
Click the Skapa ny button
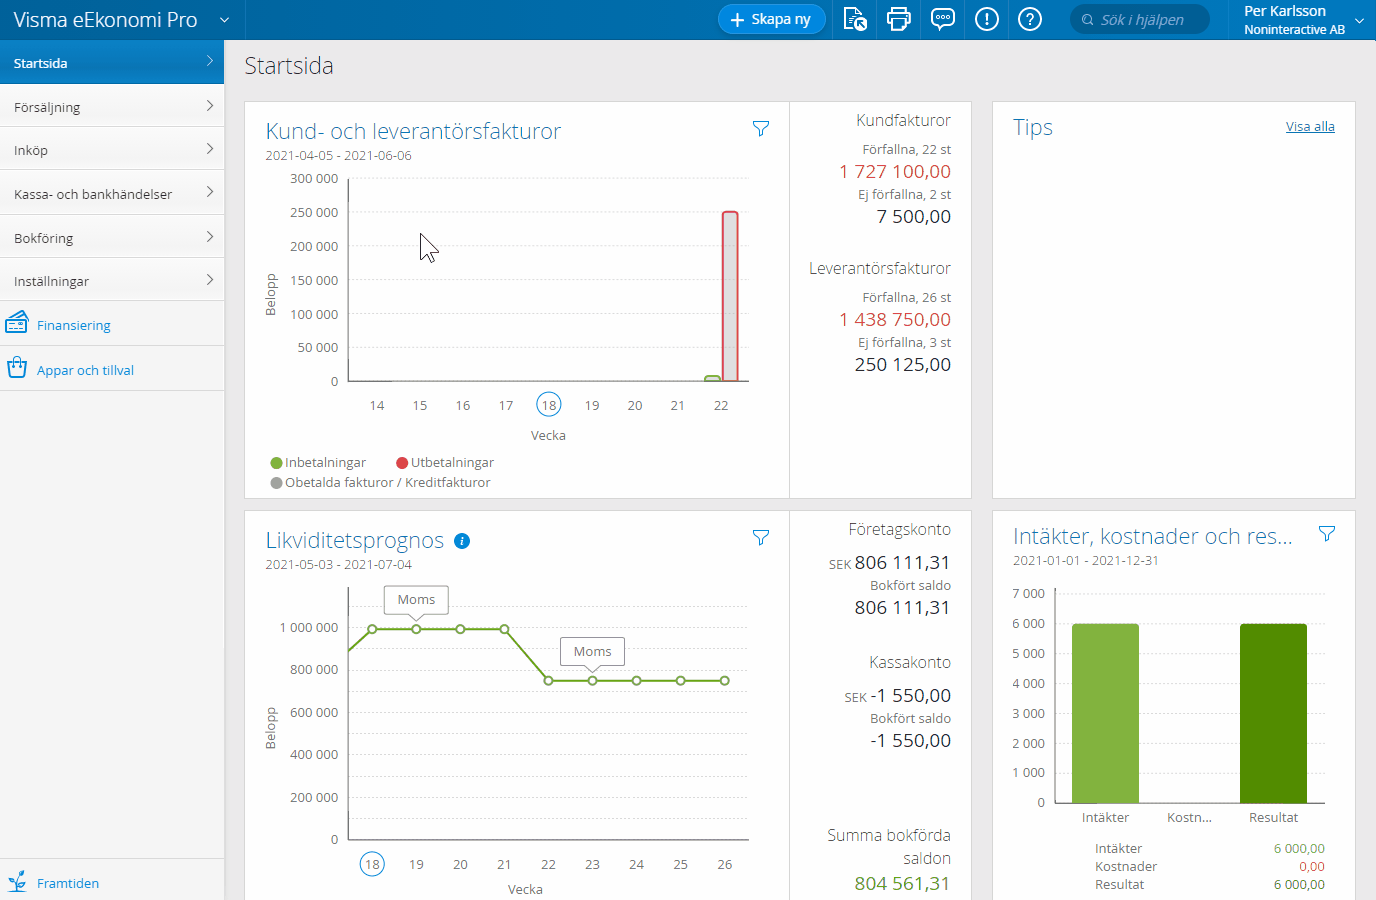pyautogui.click(x=771, y=19)
